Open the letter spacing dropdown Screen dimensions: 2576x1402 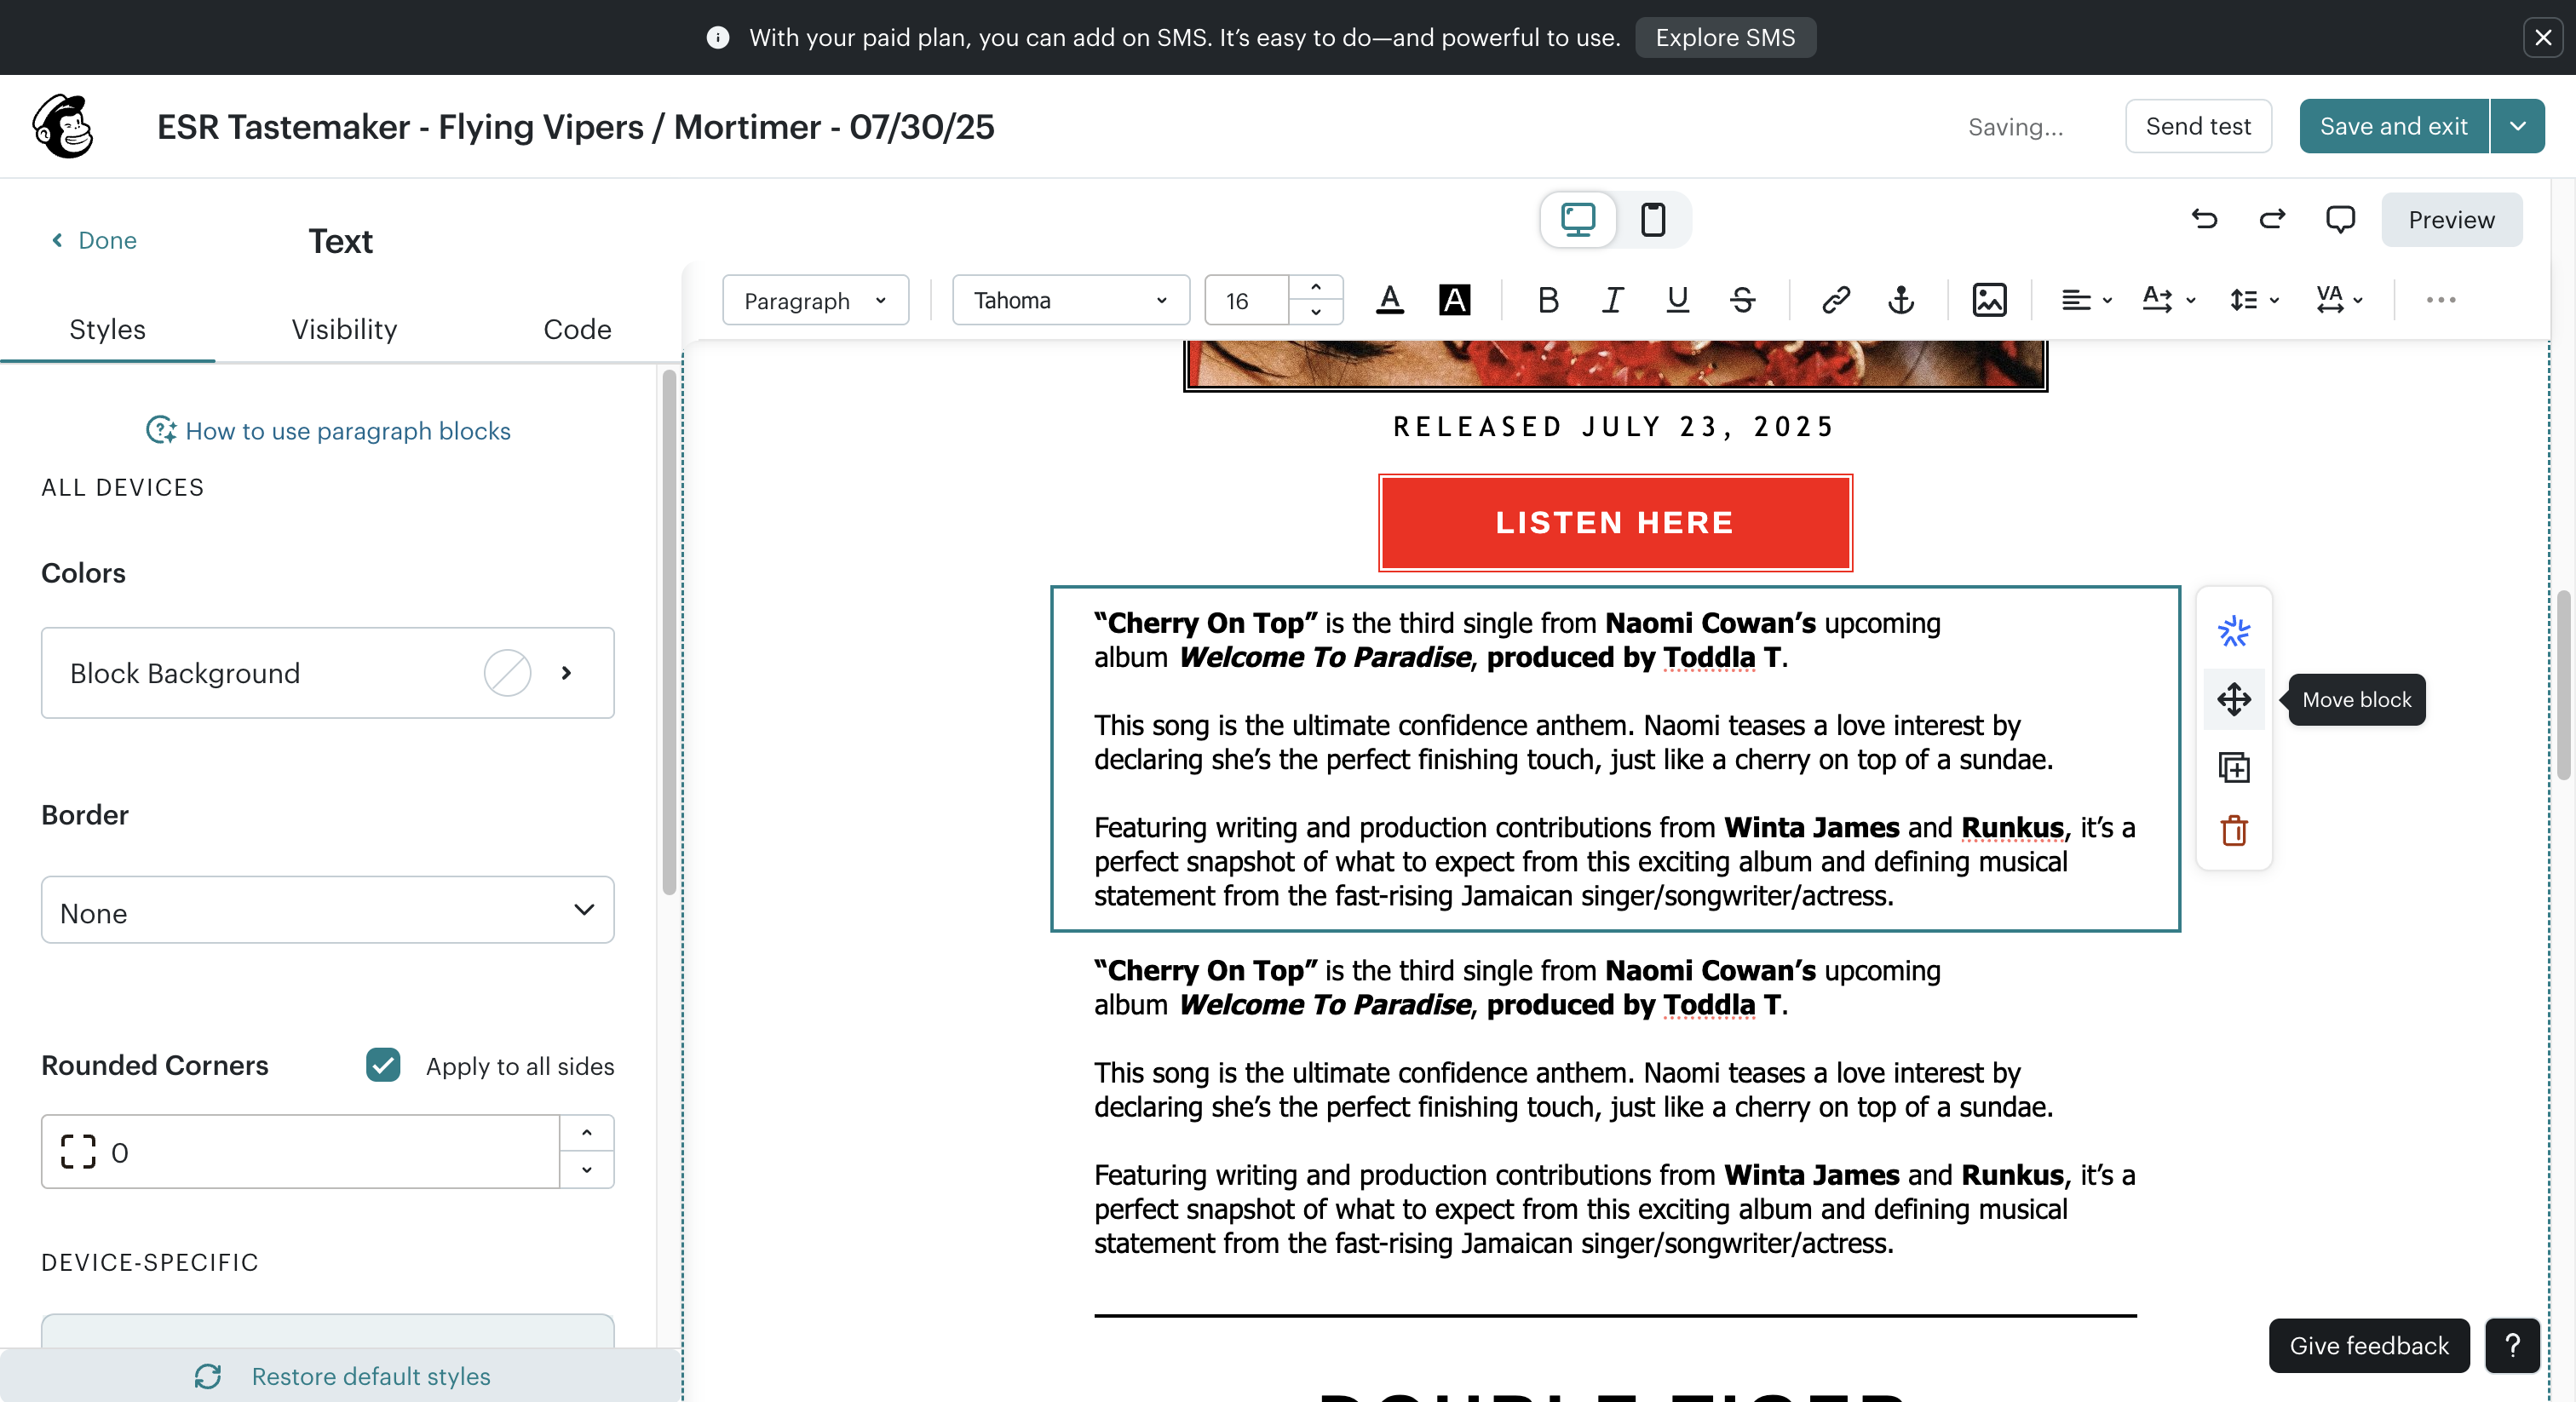pyautogui.click(x=2339, y=300)
